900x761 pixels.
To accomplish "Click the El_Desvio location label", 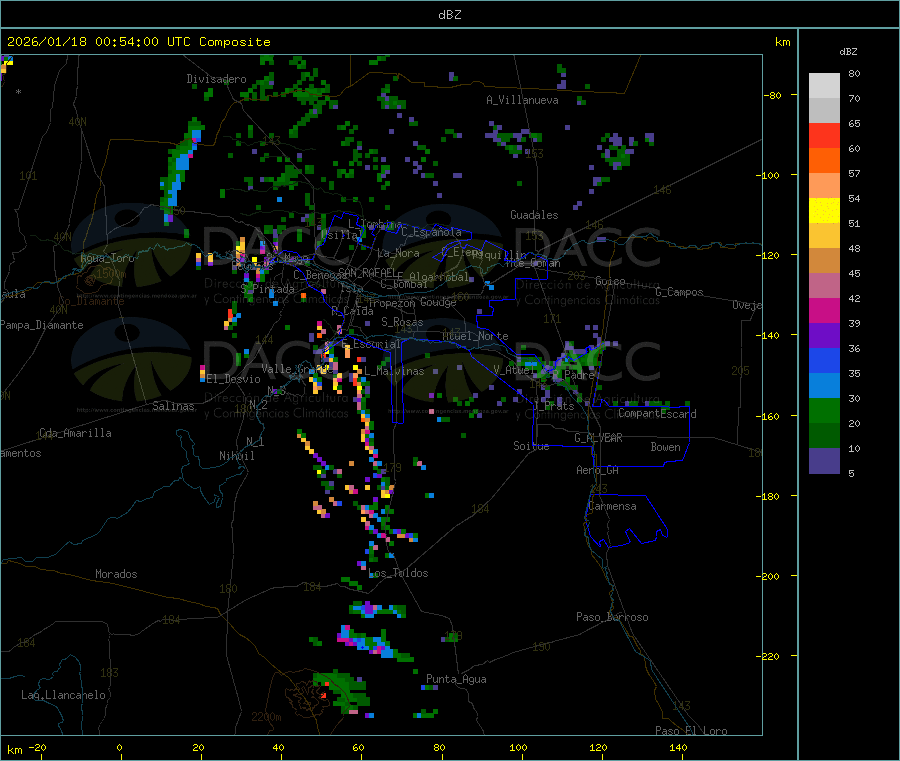I will coord(234,379).
